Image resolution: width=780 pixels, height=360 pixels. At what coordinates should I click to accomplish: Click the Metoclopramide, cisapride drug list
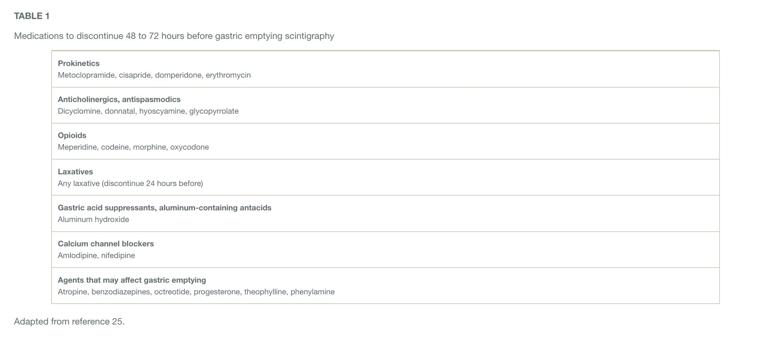coord(154,75)
